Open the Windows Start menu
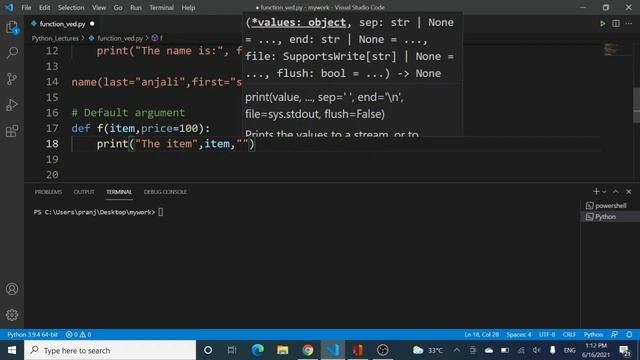The image size is (640, 360). tap(12, 350)
